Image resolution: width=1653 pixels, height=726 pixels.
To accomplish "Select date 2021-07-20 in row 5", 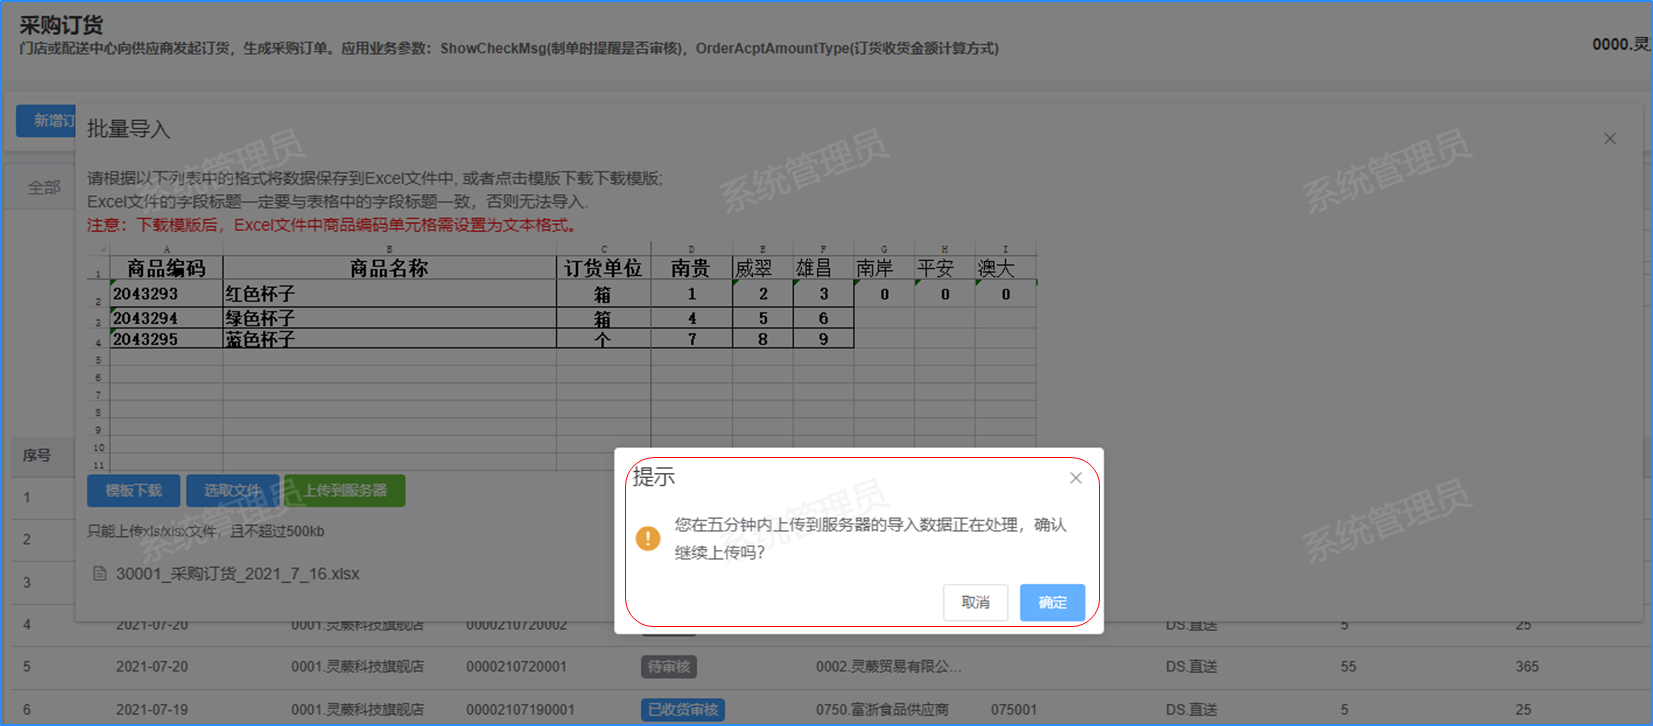I will point(152,667).
